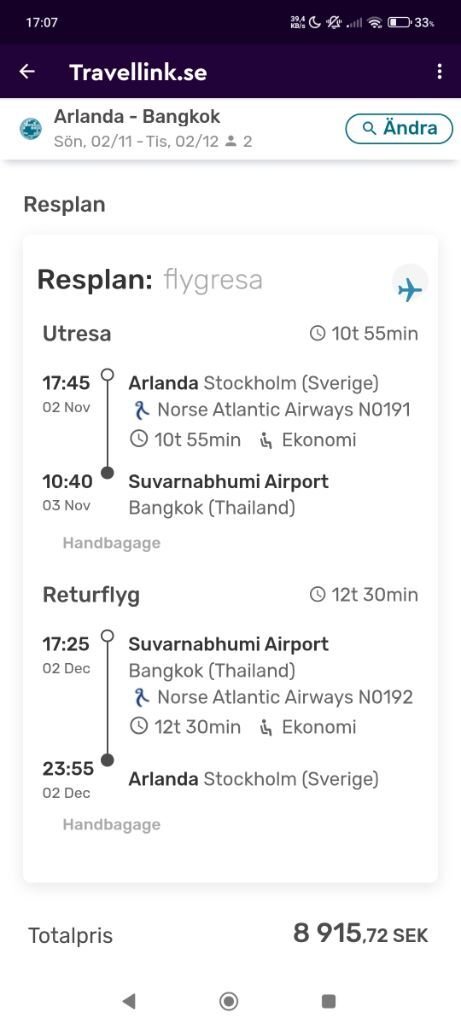This screenshot has width=461, height=1024.
Task: Tap the clock icon by Returflyg 12t 30min
Action: click(x=317, y=594)
